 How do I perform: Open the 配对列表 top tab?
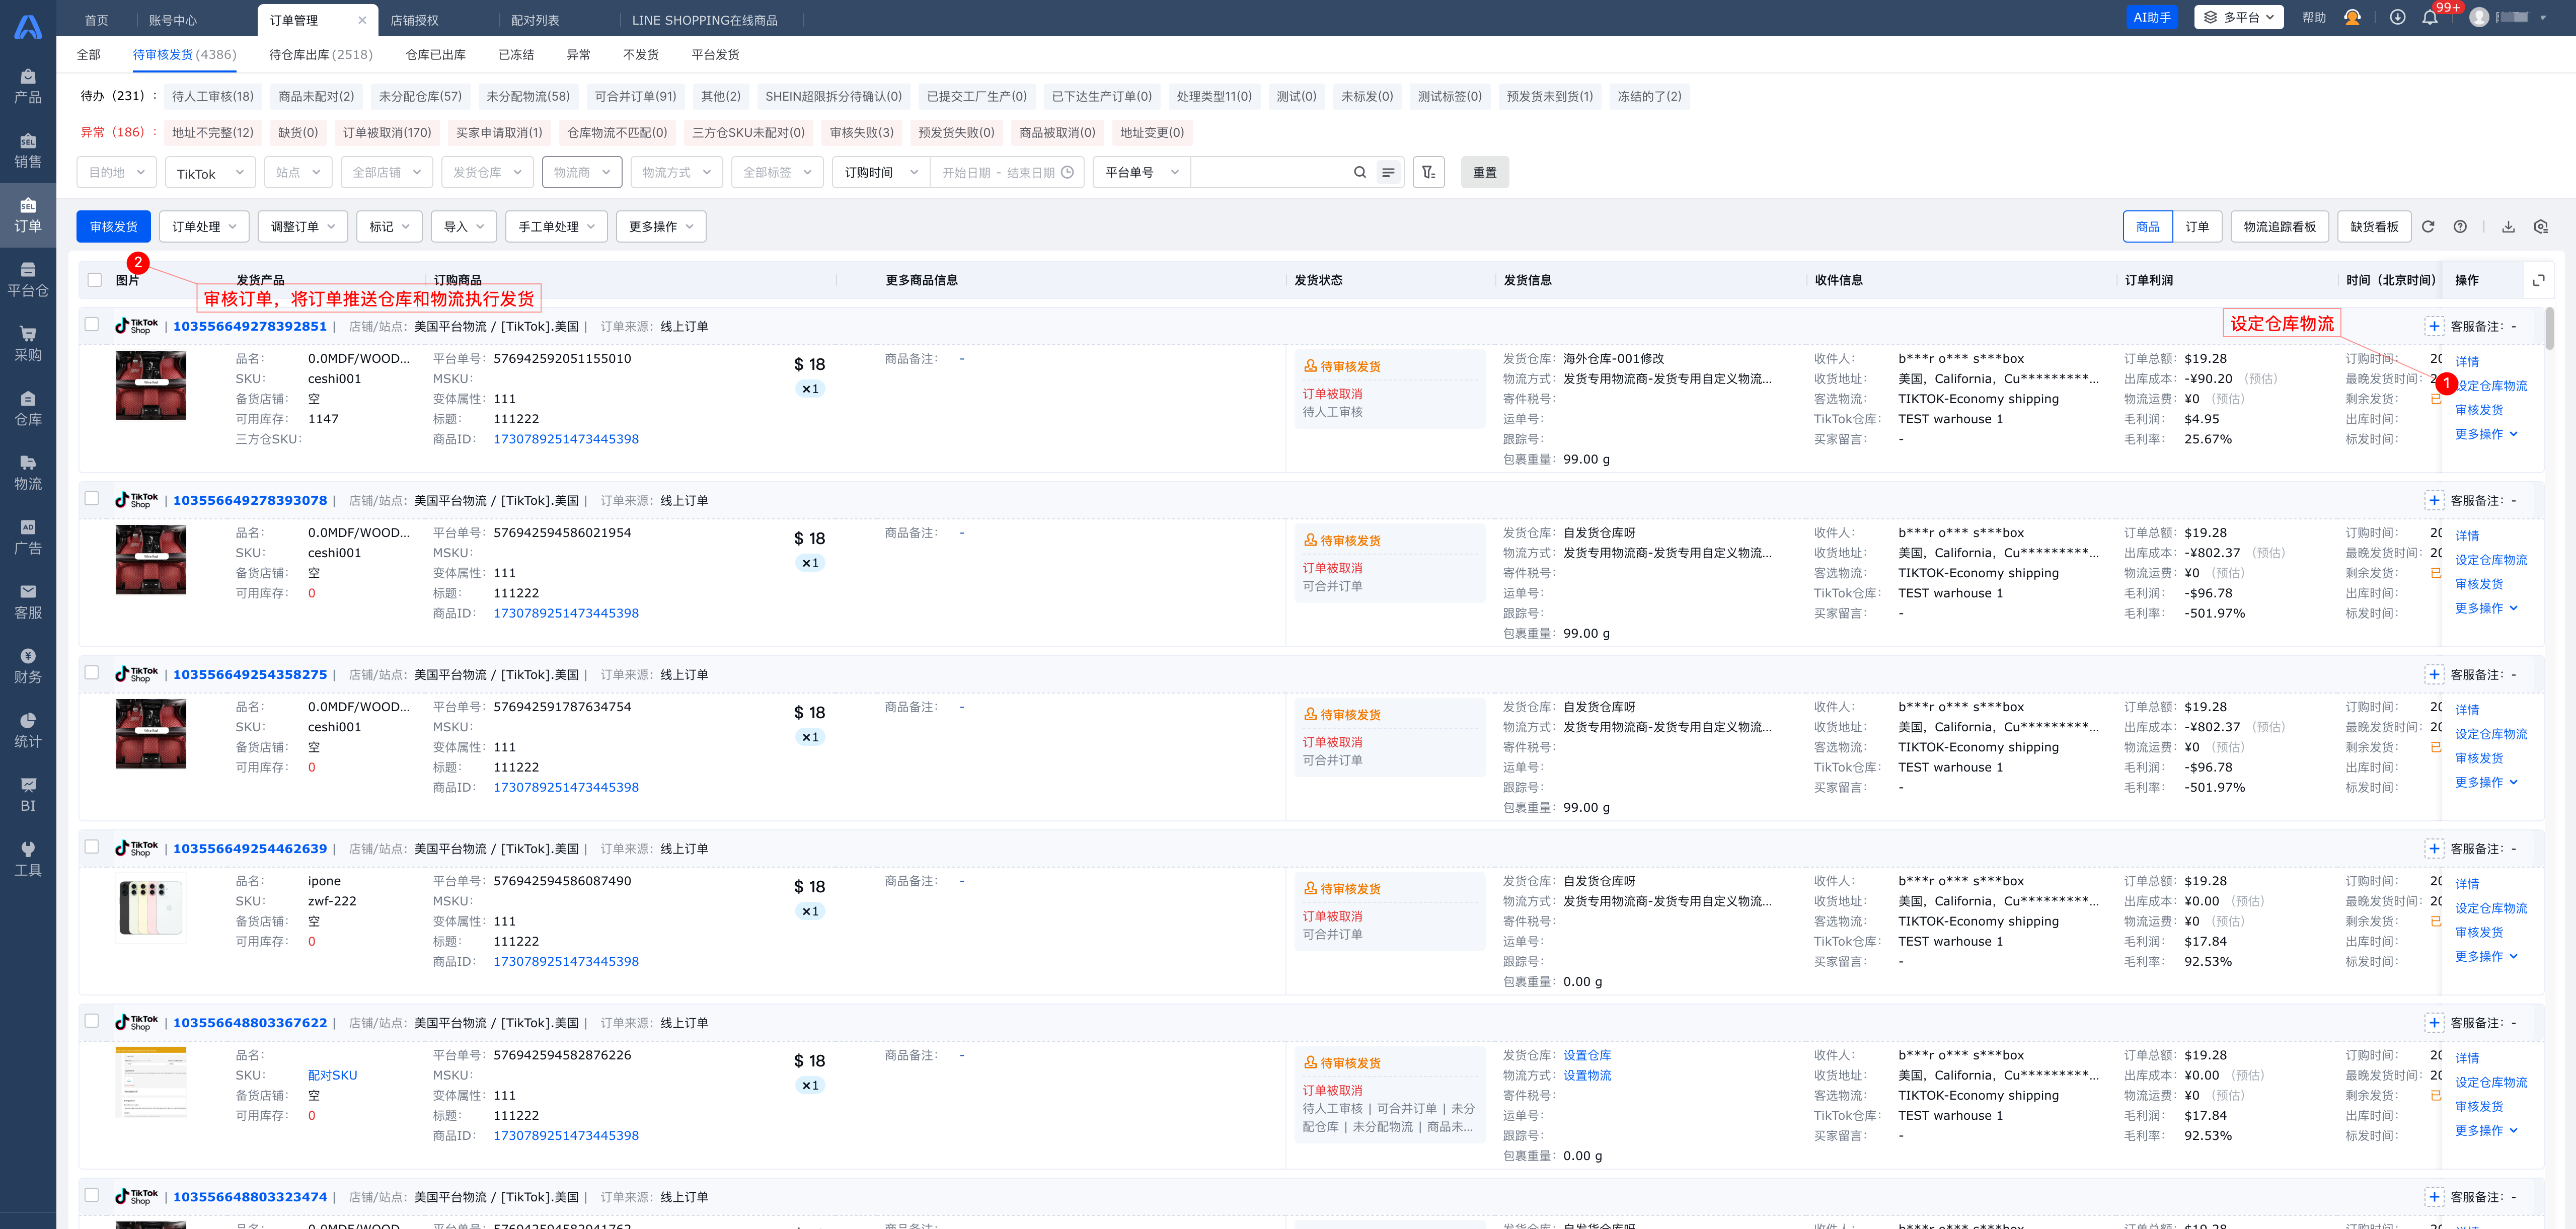535,20
